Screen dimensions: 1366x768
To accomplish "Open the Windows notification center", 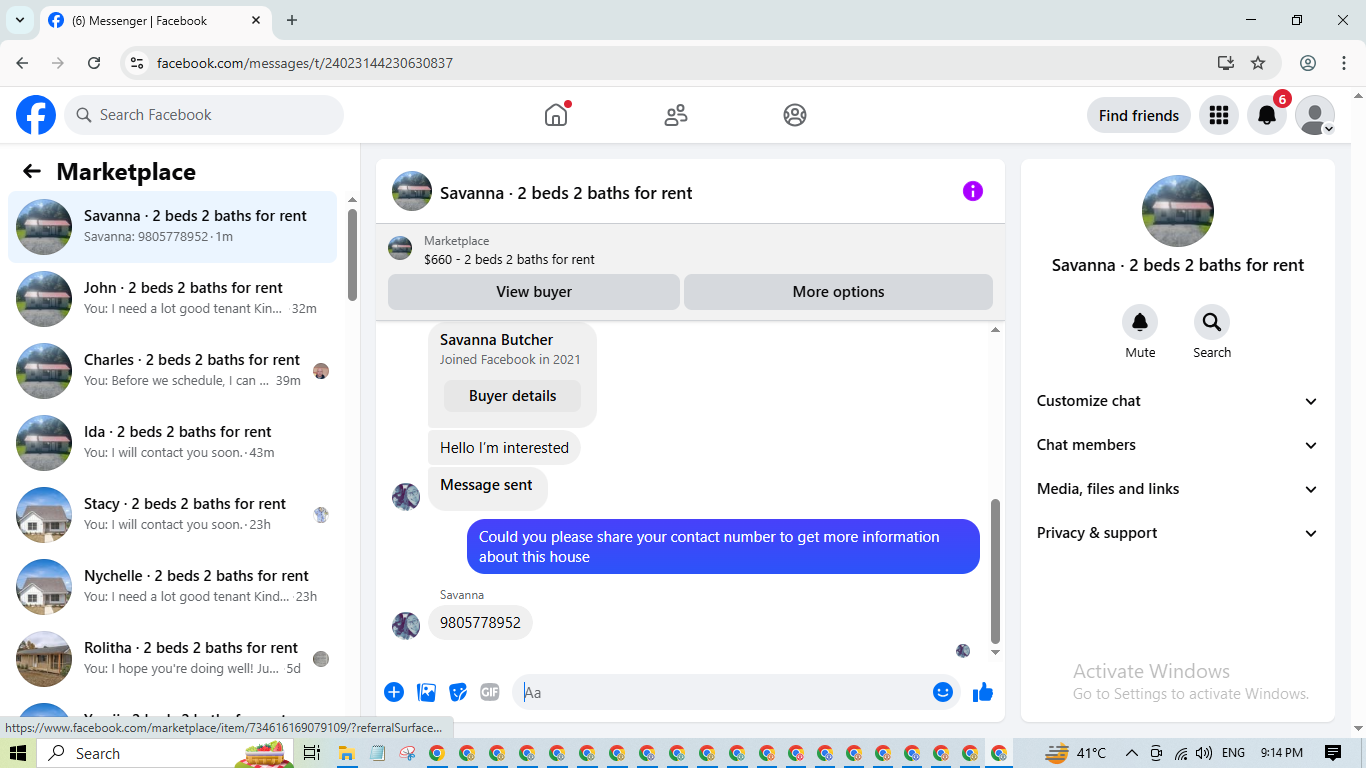I will pos(1333,753).
